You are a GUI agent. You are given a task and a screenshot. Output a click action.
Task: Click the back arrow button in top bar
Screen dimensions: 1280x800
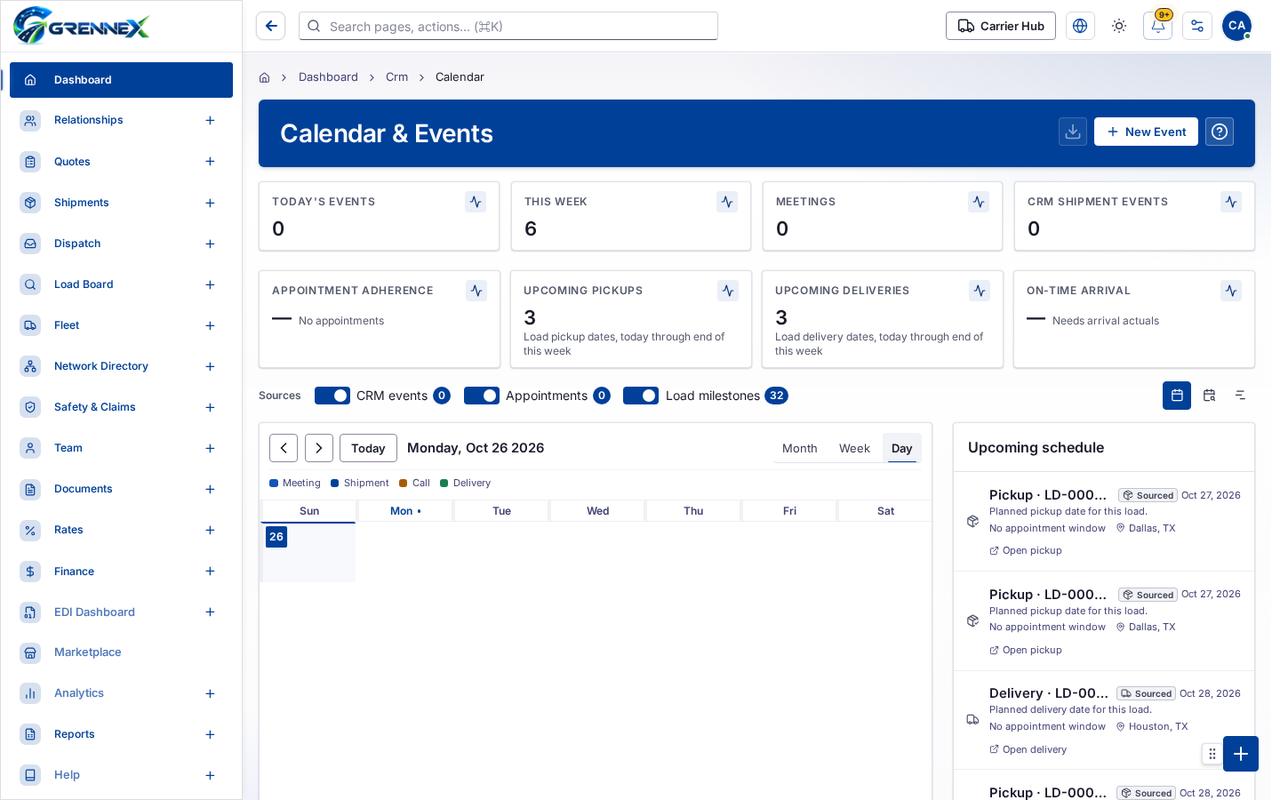(x=270, y=26)
